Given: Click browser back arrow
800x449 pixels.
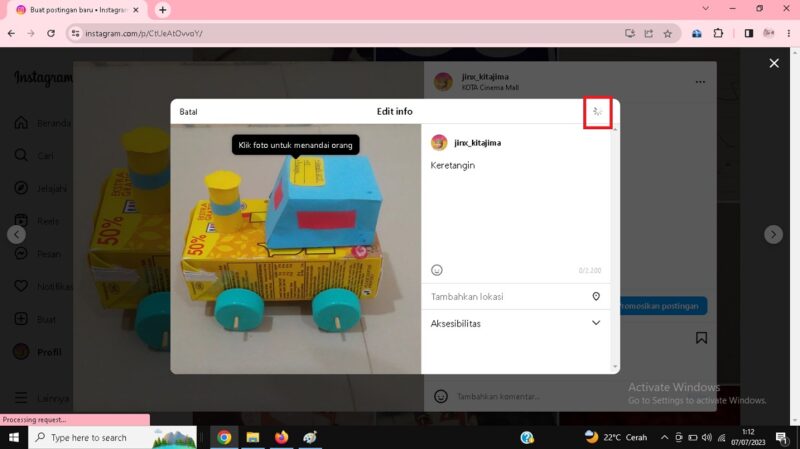Looking at the screenshot, I should [11, 33].
